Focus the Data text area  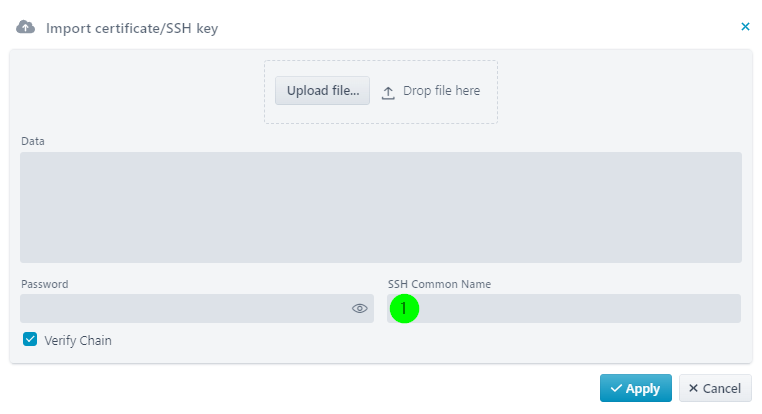[381, 207]
